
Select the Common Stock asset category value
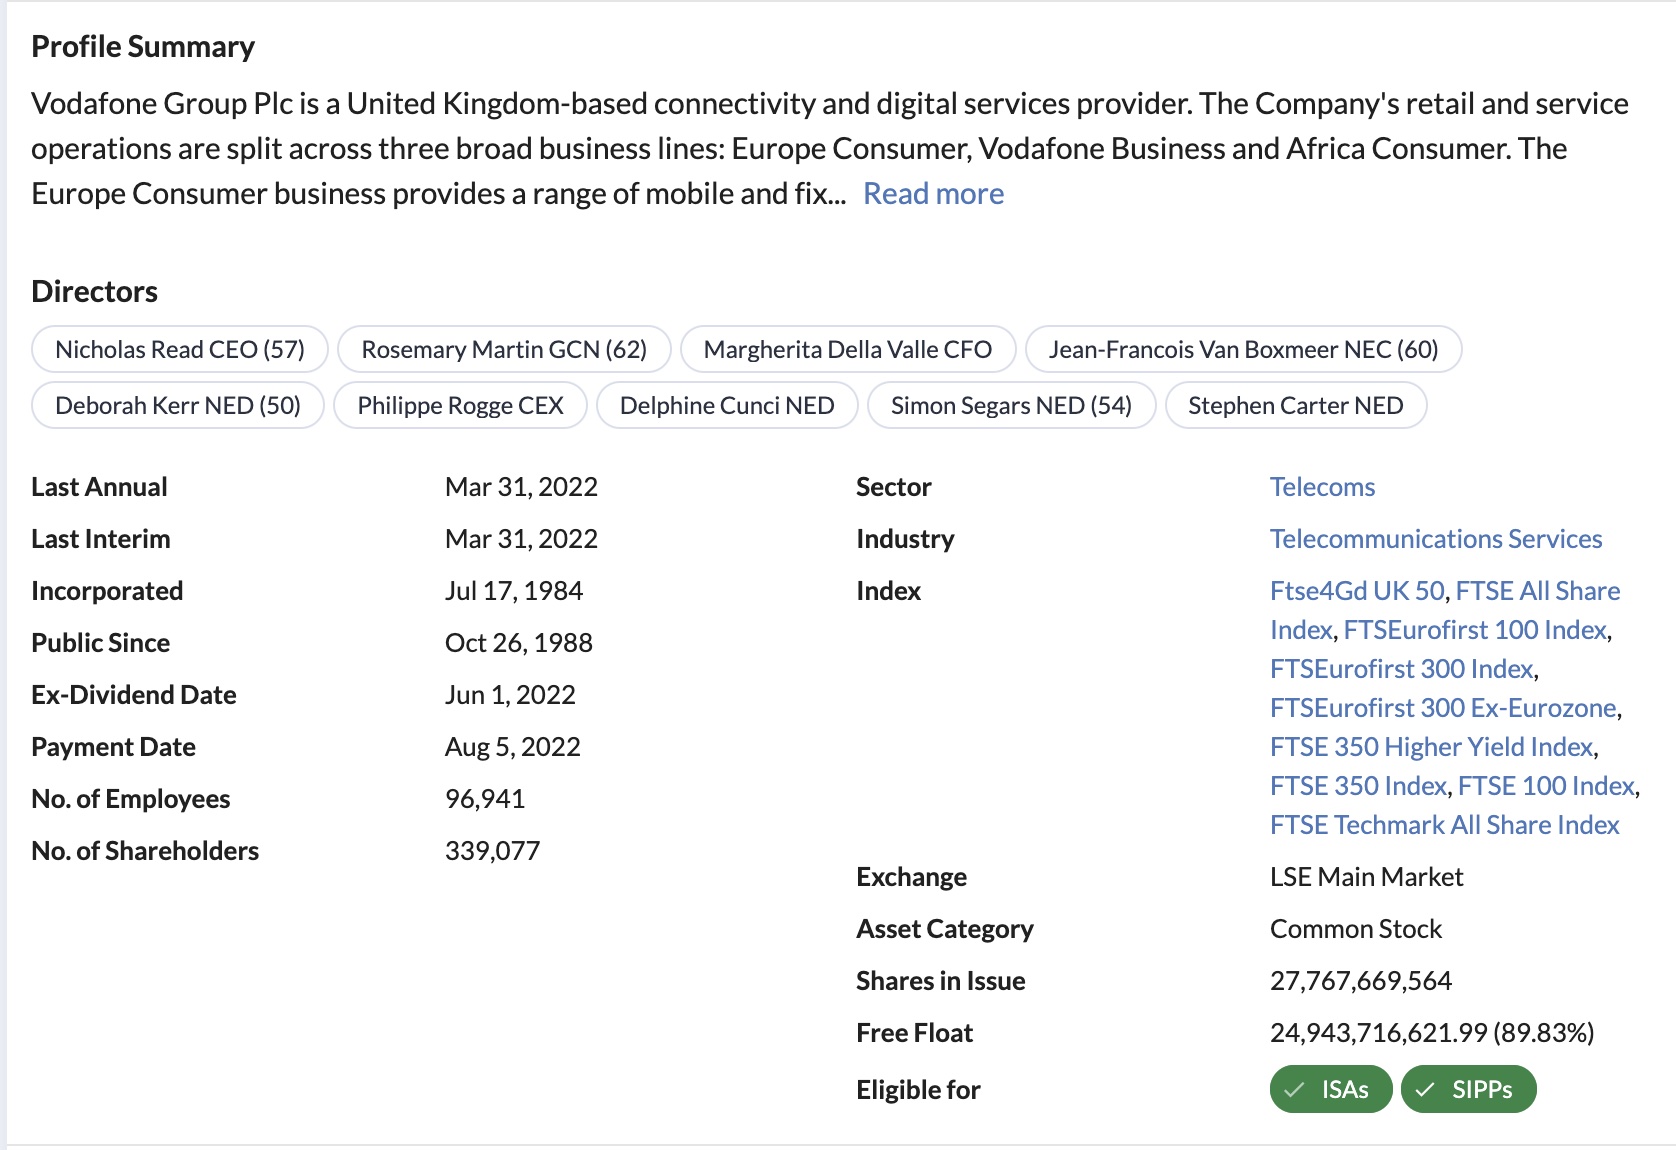(1356, 929)
